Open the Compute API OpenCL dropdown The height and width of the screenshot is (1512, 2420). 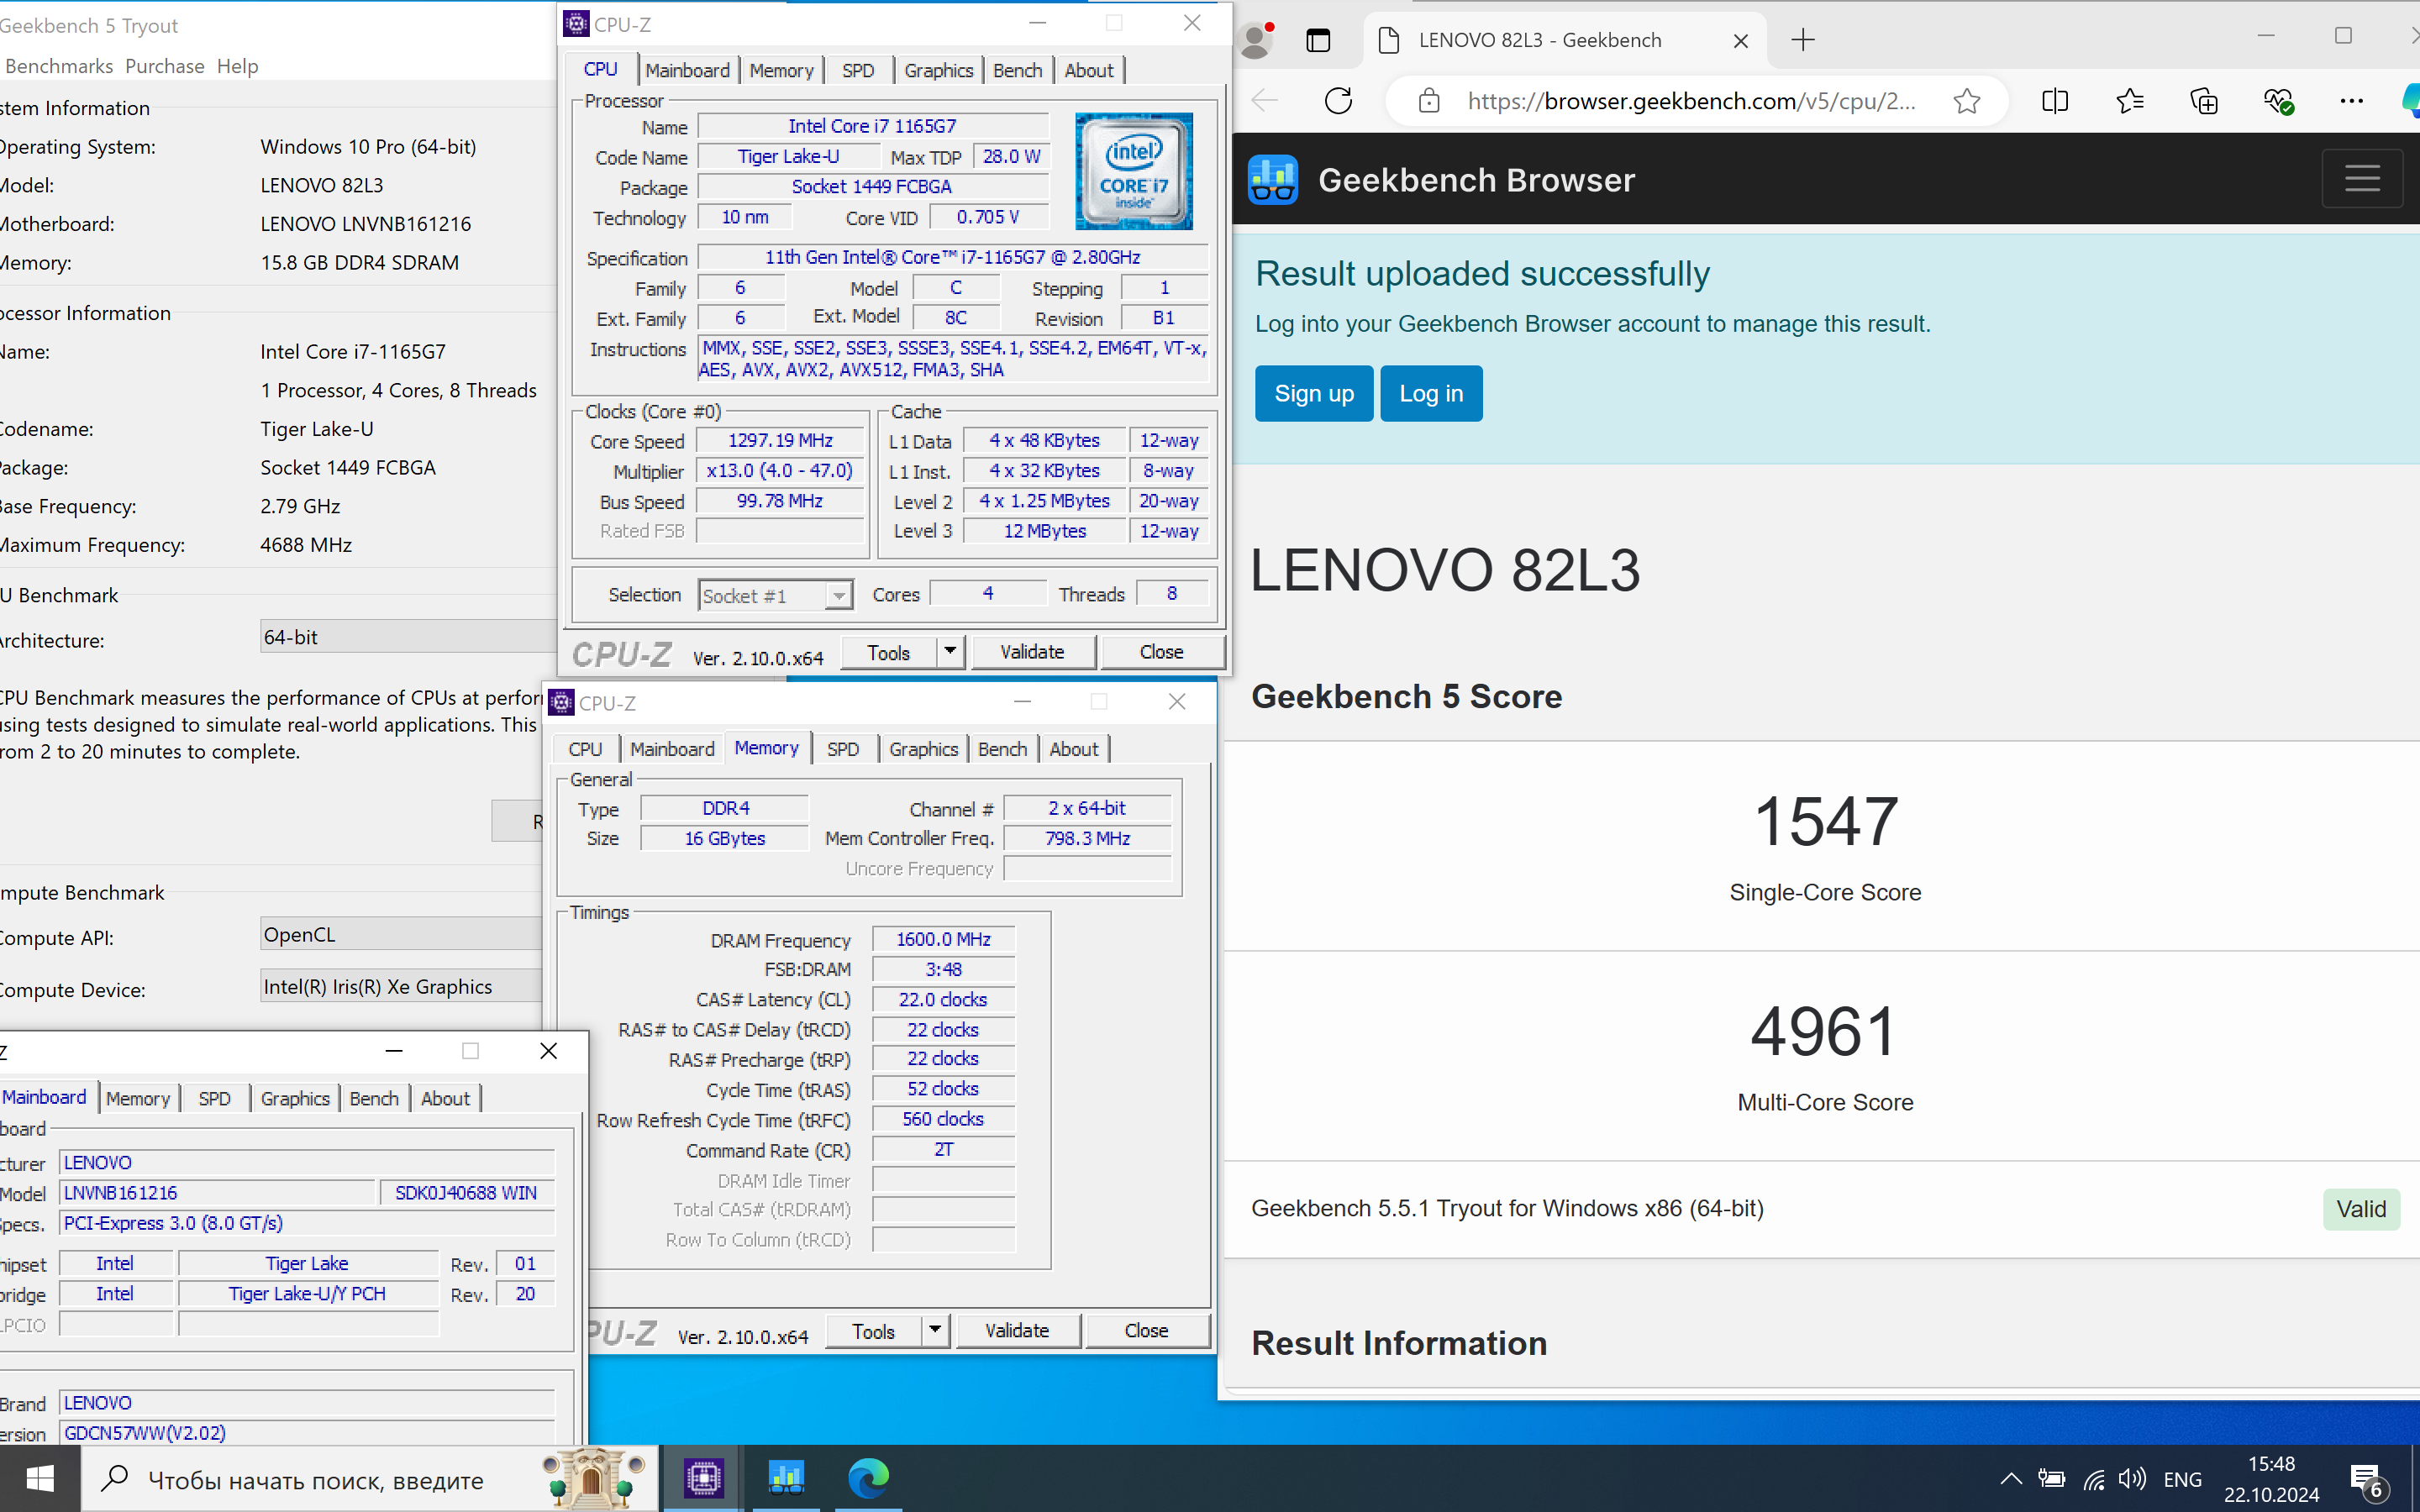tap(402, 934)
